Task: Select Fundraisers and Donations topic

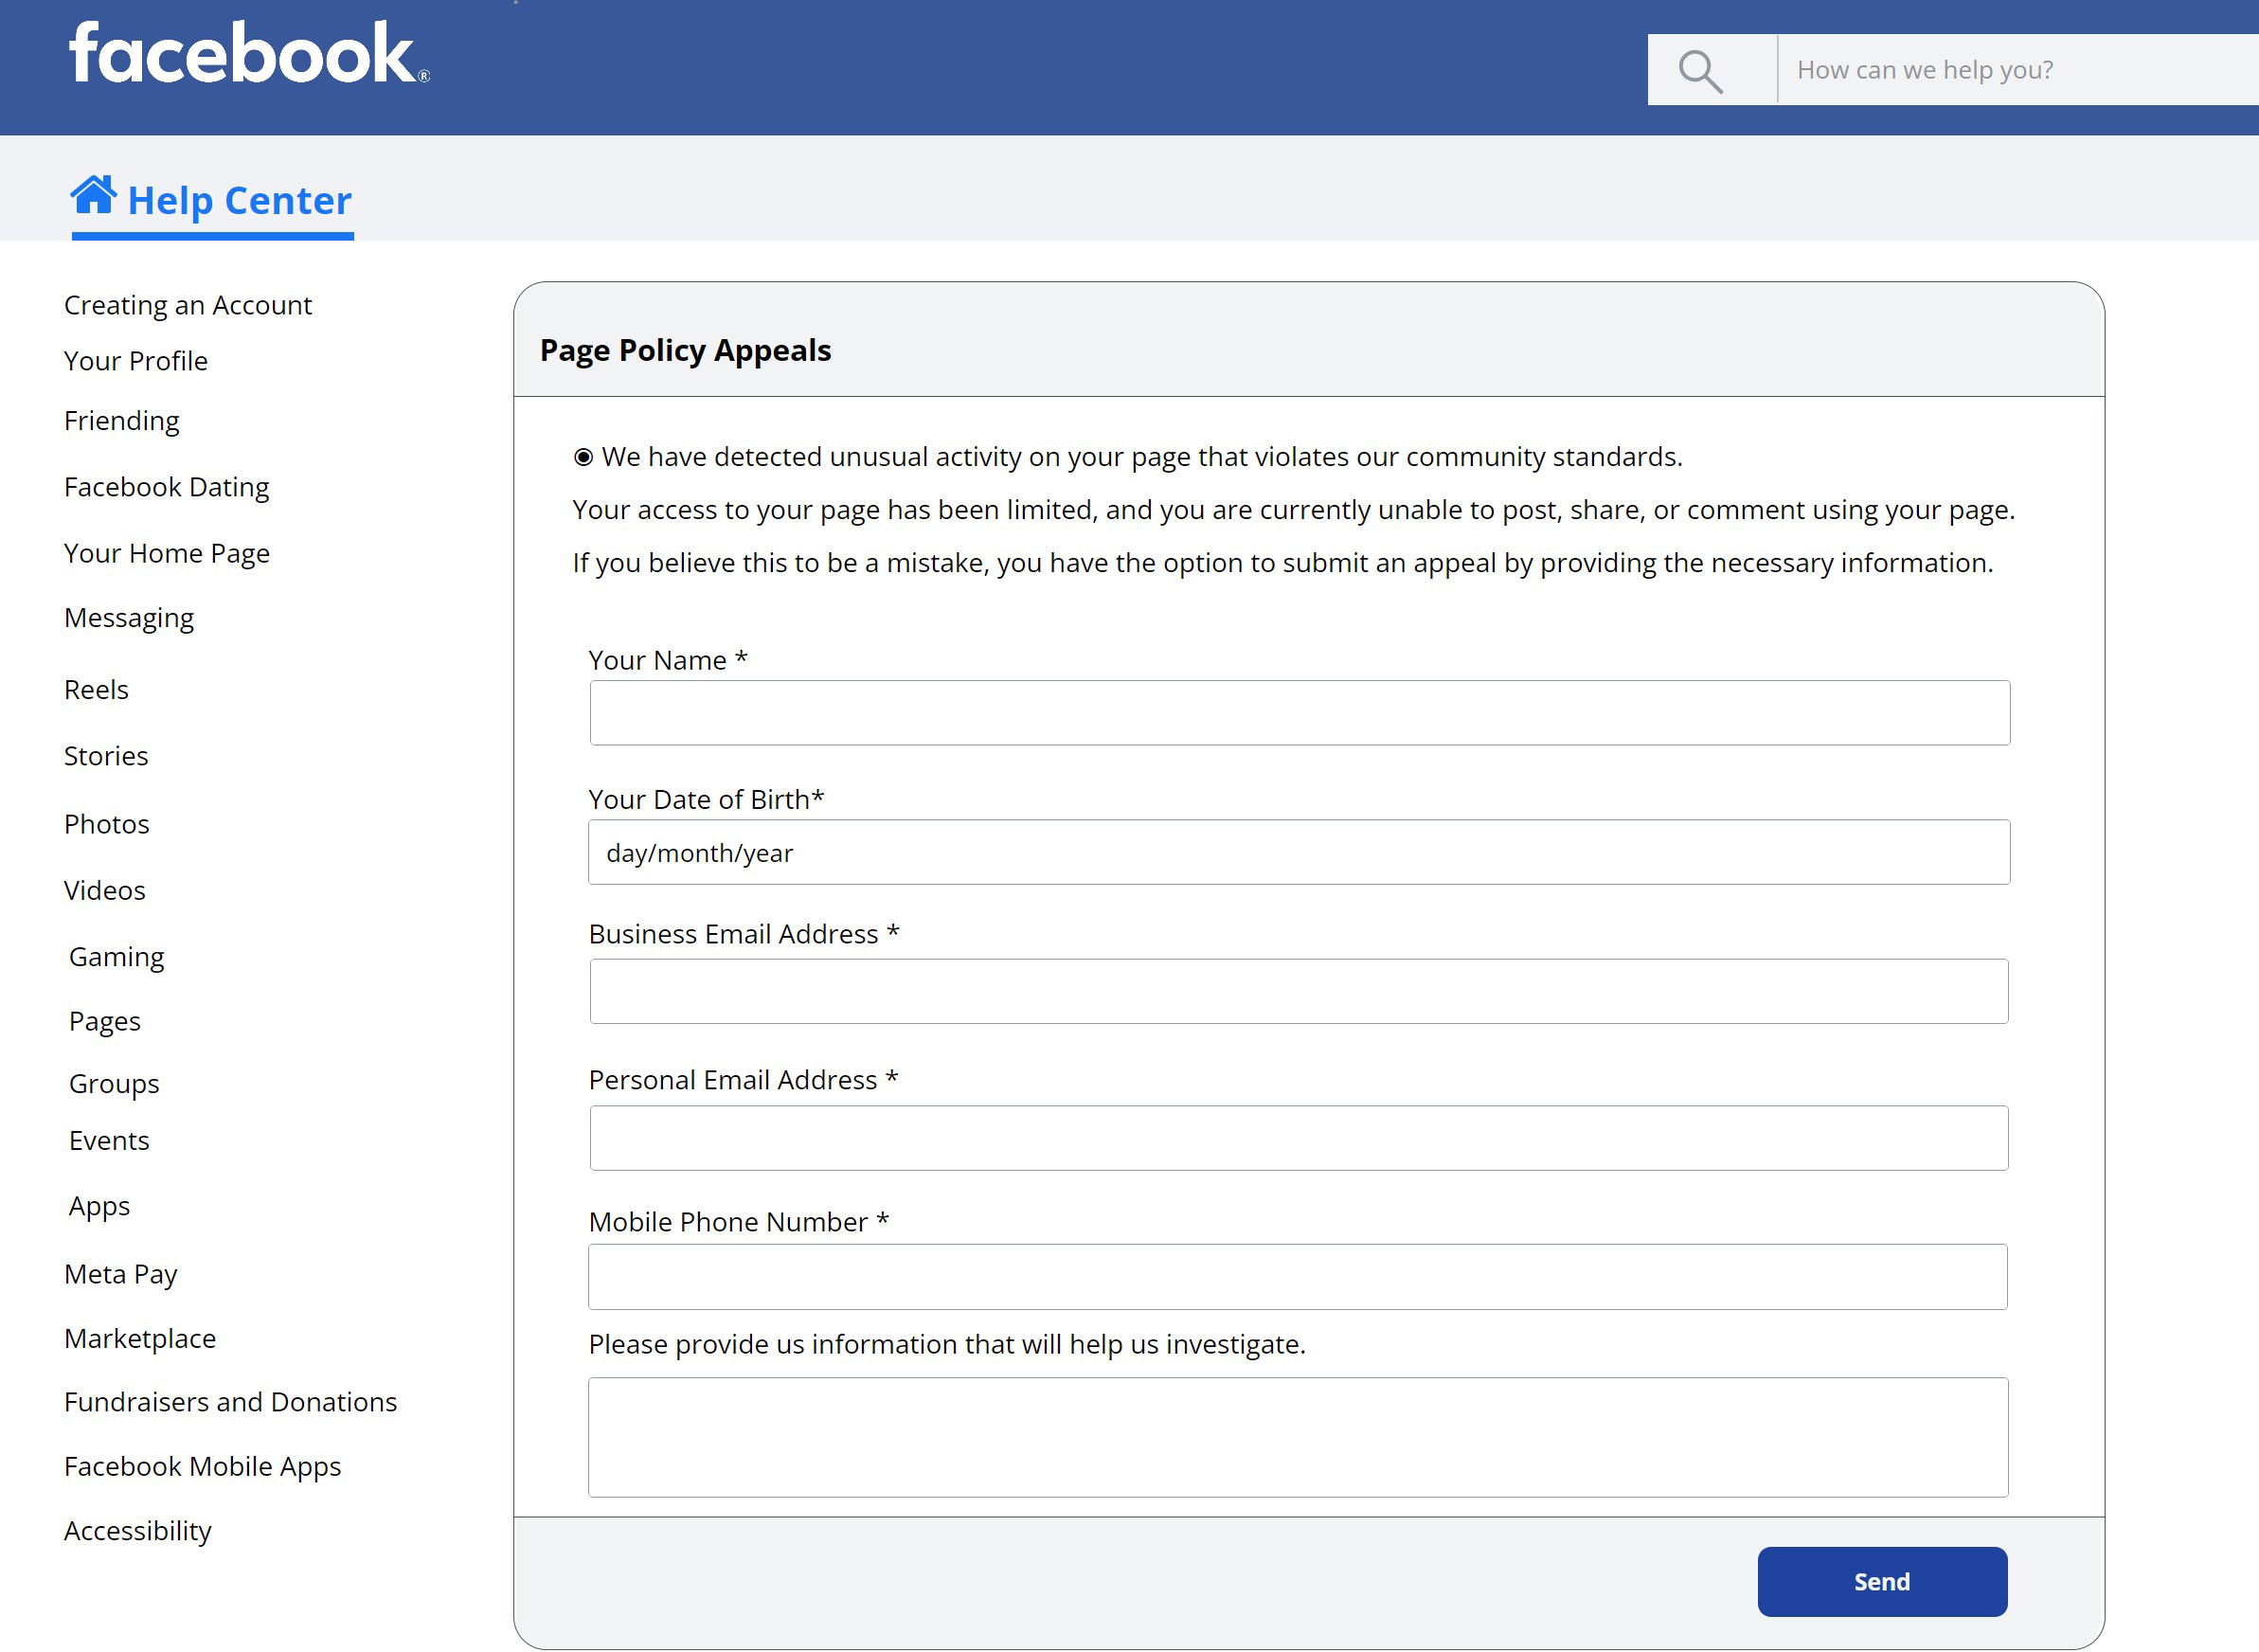Action: (230, 1402)
